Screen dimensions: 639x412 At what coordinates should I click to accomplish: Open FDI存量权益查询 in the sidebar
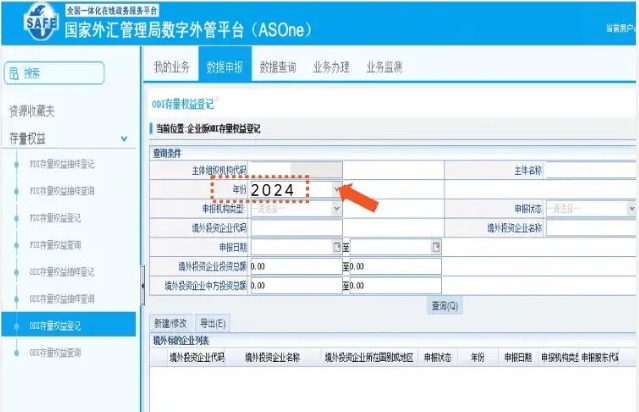(x=55, y=245)
